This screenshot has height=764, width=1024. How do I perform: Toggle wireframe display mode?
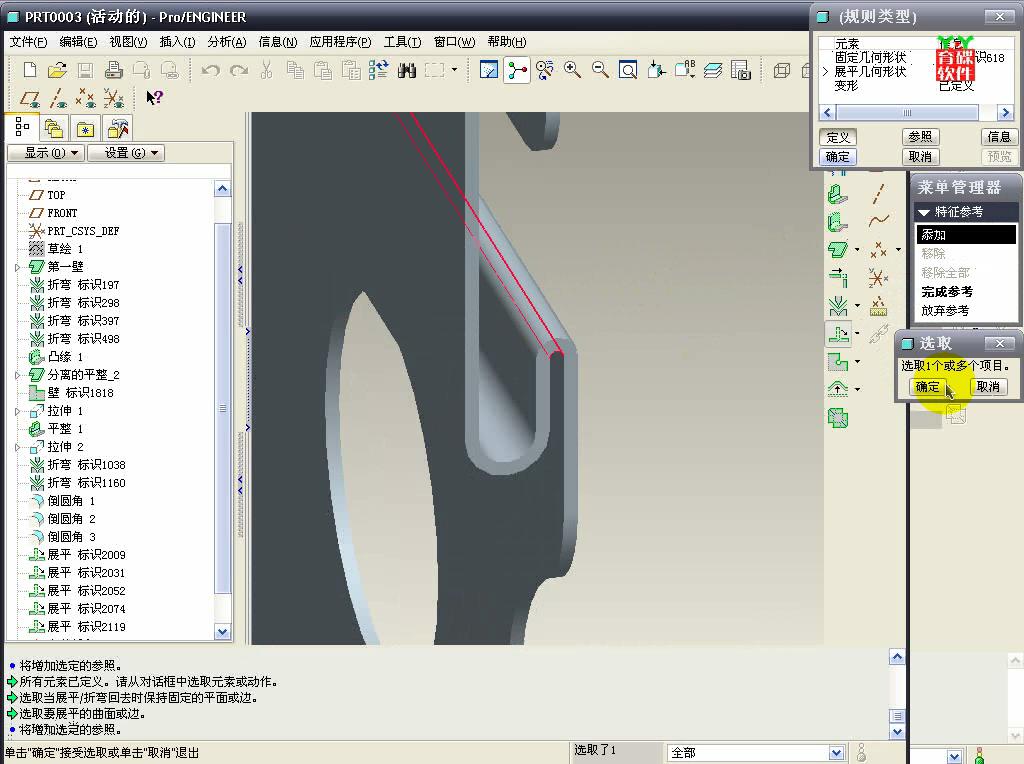(782, 70)
